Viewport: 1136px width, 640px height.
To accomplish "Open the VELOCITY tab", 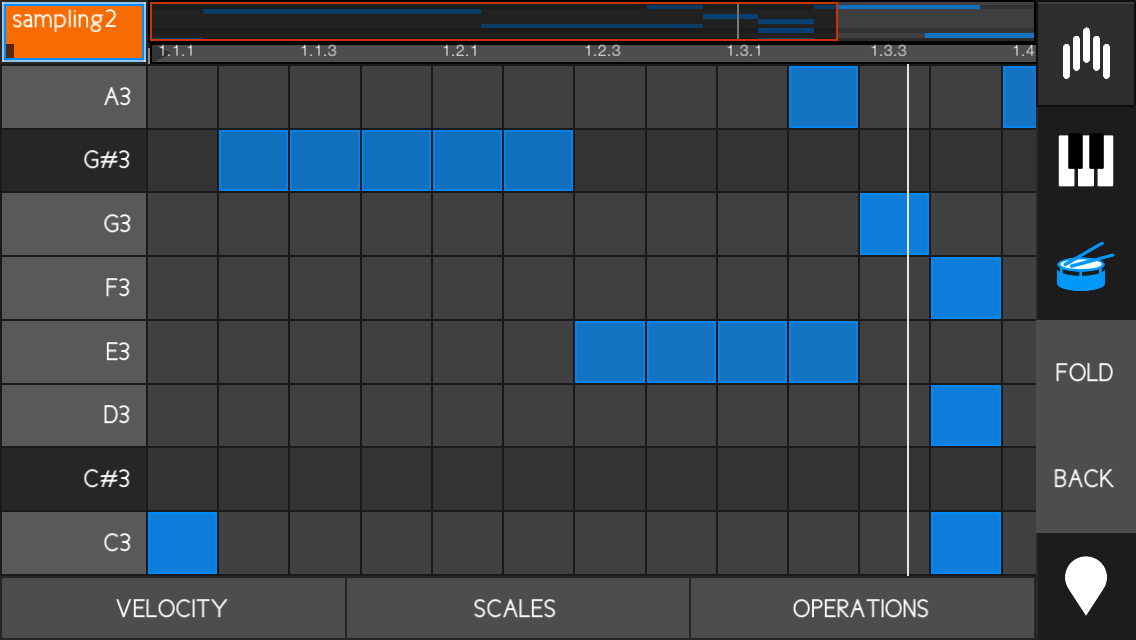I will coord(172,608).
